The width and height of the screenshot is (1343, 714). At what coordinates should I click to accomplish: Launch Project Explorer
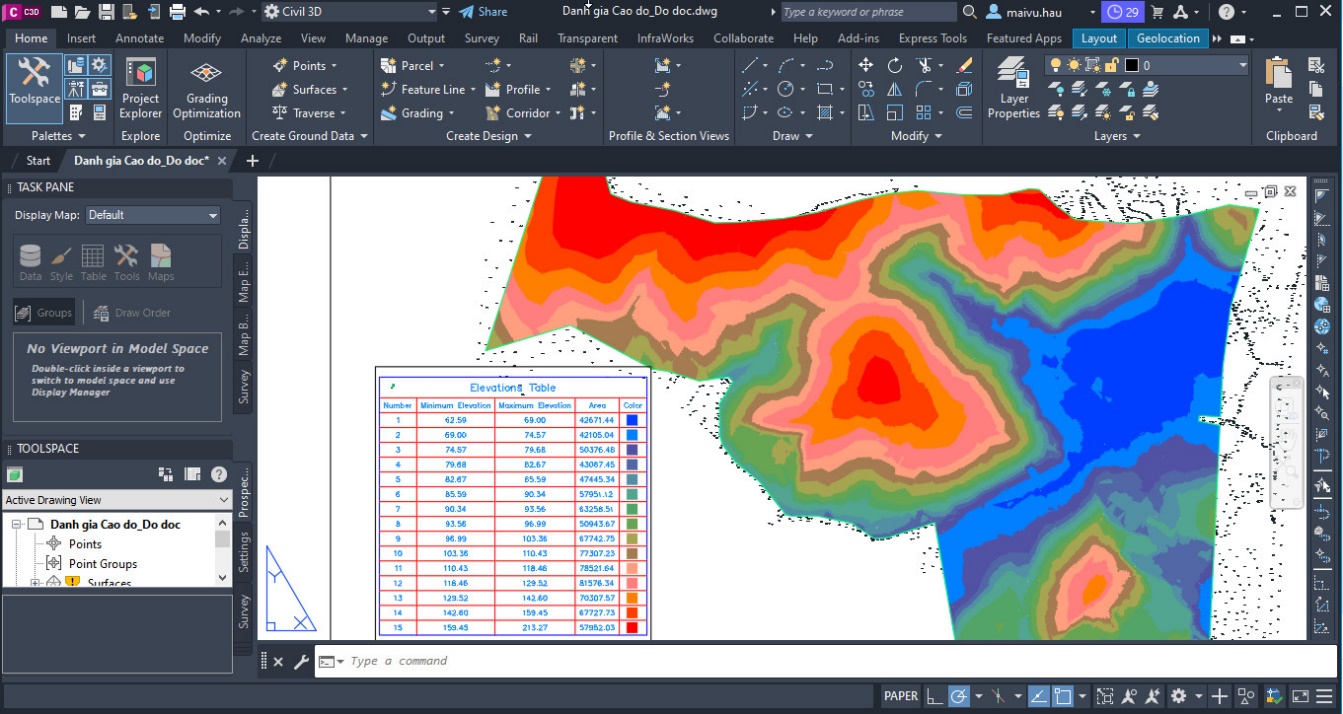[x=140, y=88]
